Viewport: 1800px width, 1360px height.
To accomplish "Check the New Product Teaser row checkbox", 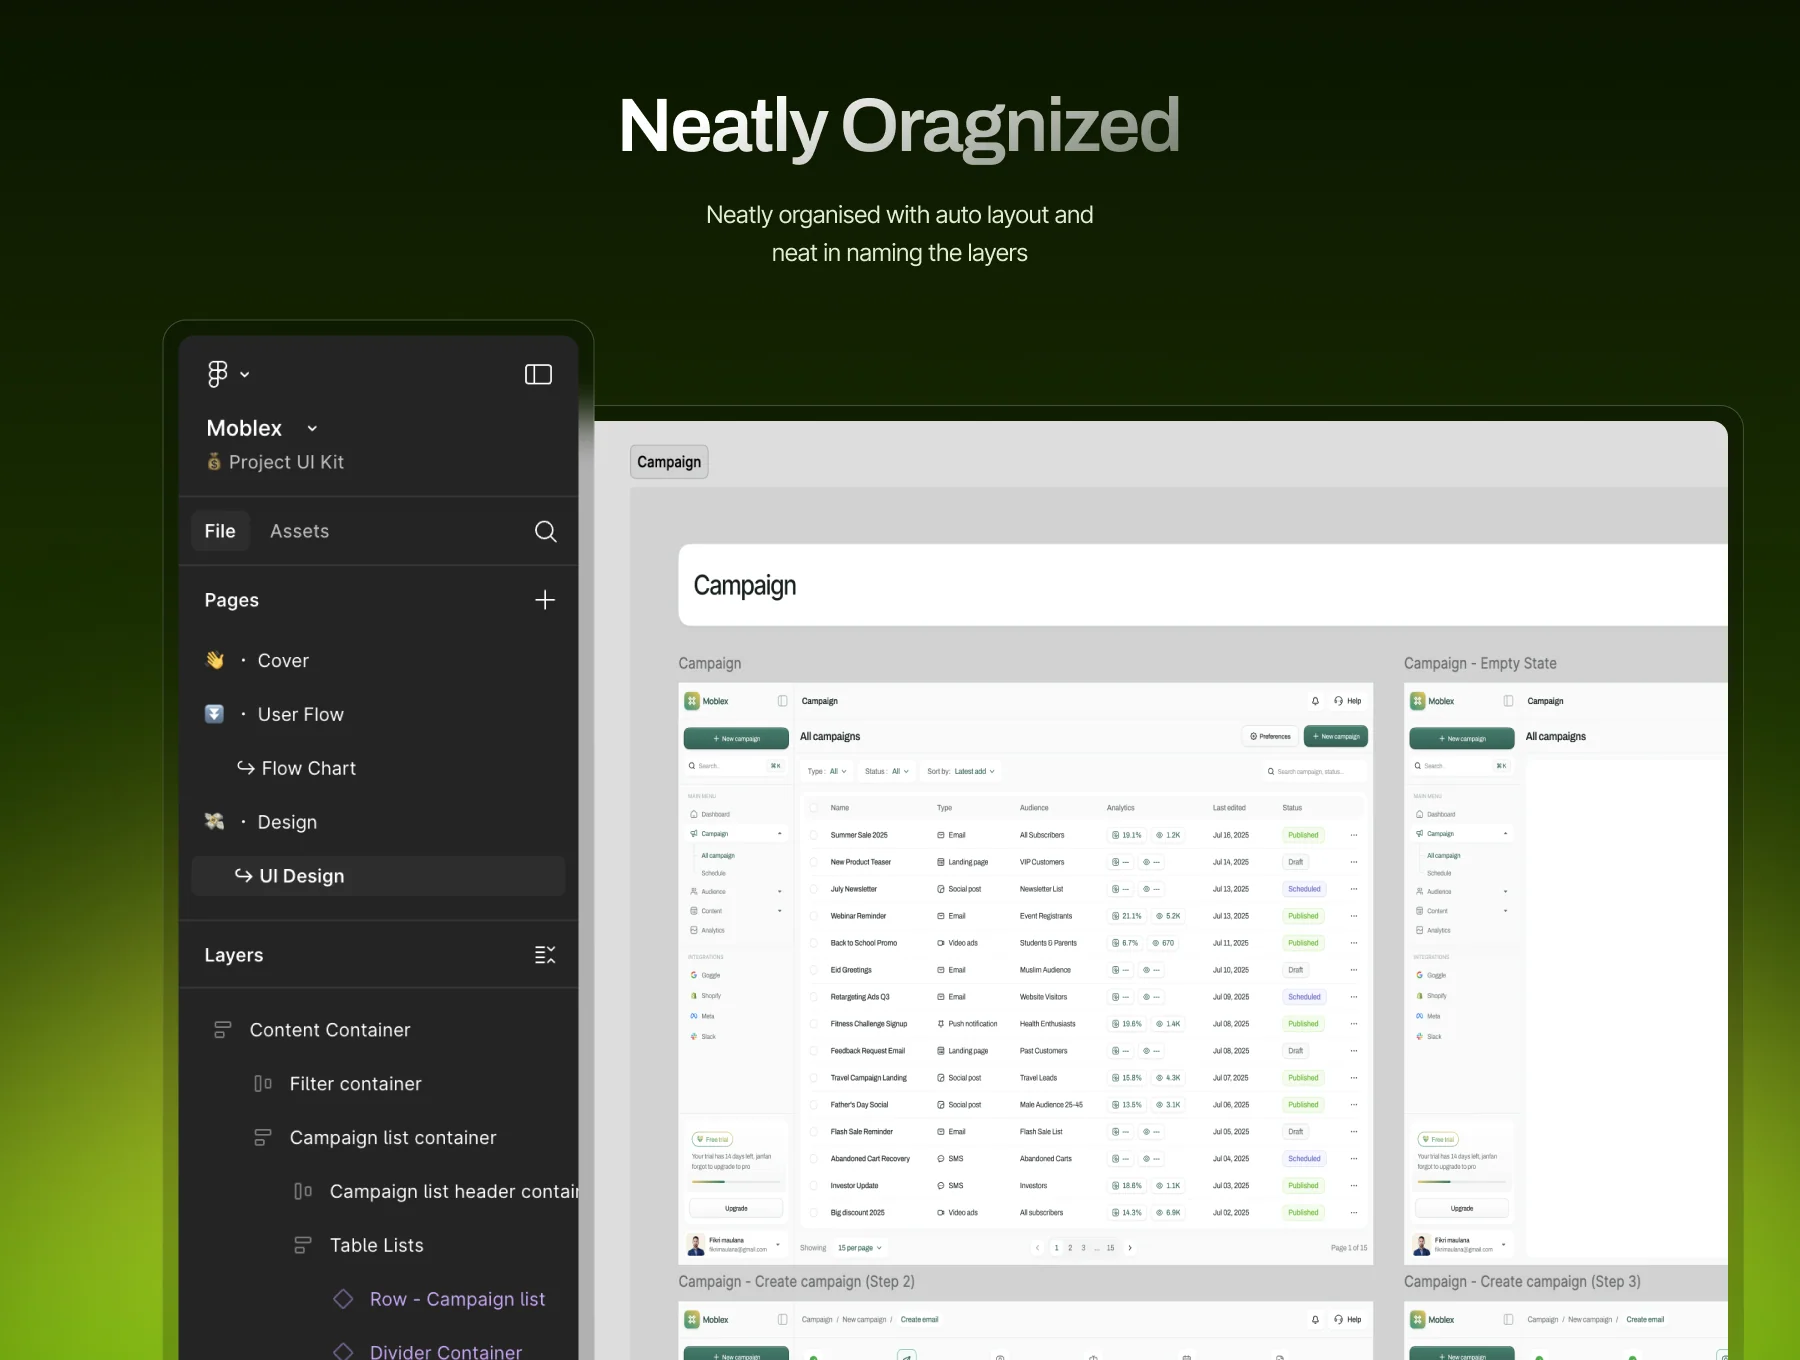I will 814,862.
